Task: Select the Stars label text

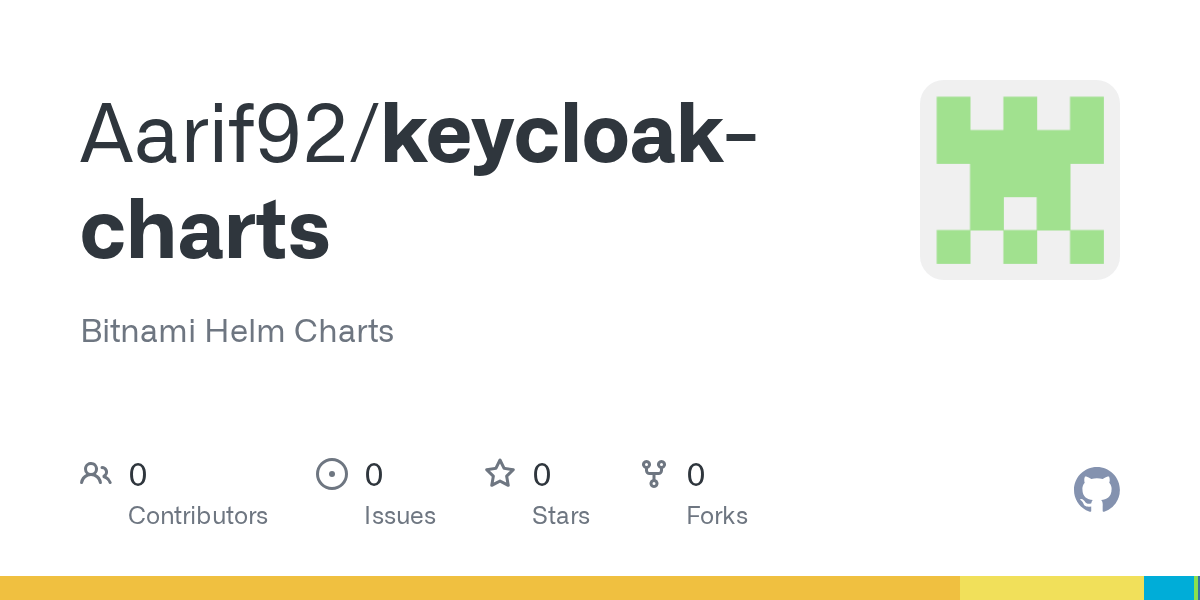Action: (x=561, y=516)
